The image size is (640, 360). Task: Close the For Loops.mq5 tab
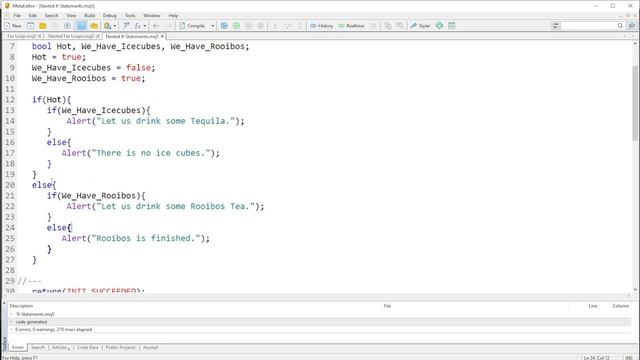40,36
